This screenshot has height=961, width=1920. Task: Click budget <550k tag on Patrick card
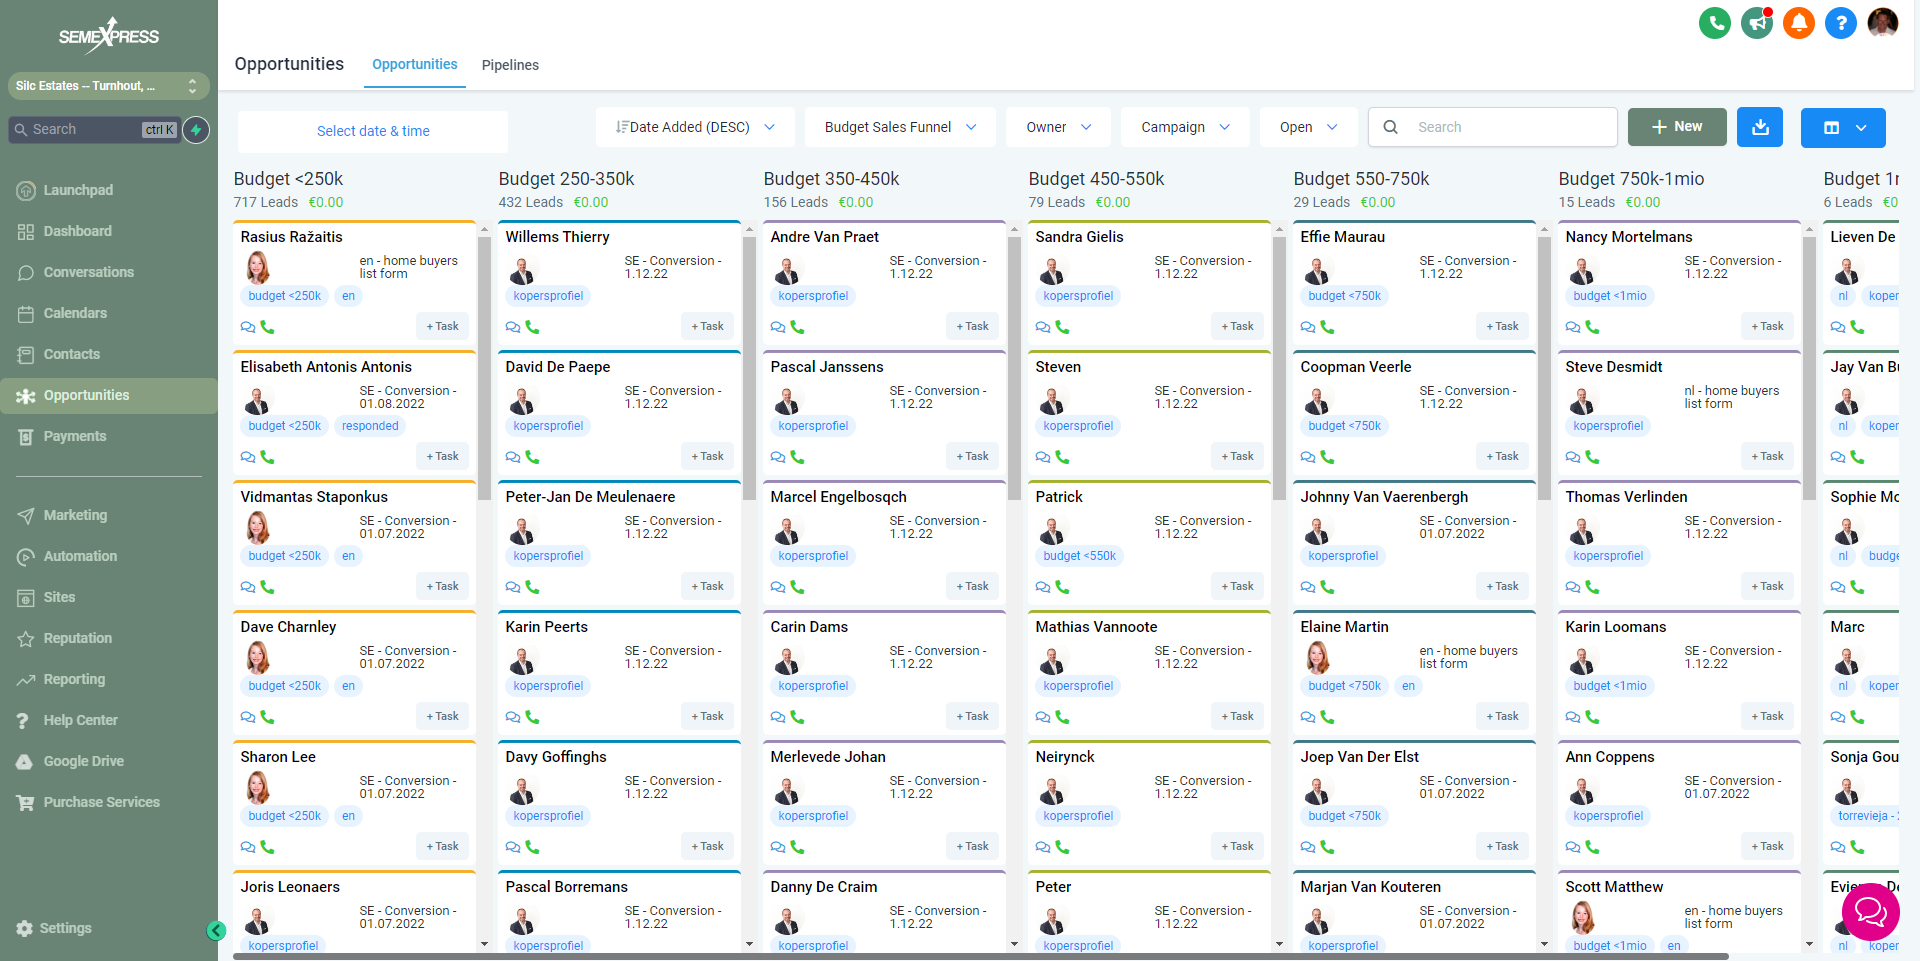point(1079,556)
